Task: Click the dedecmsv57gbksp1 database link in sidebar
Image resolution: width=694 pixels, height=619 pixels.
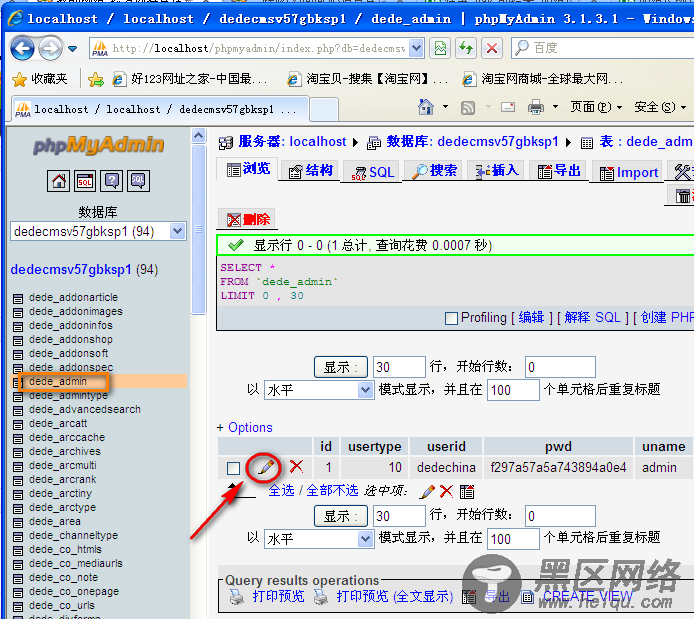Action: (71, 269)
